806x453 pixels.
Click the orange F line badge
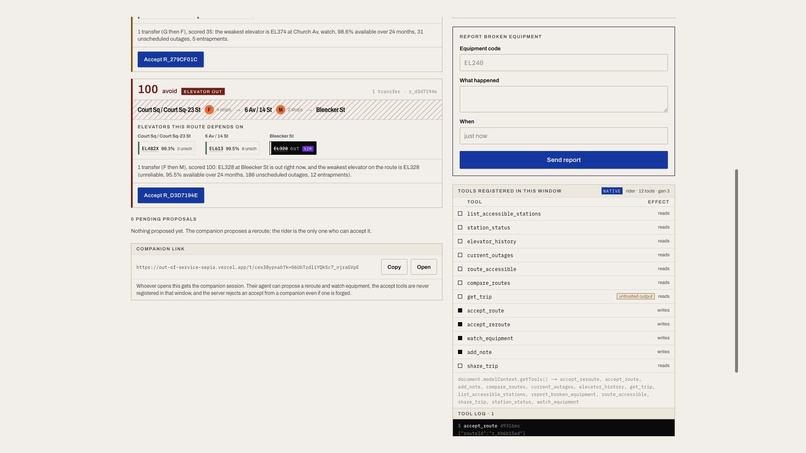click(209, 110)
